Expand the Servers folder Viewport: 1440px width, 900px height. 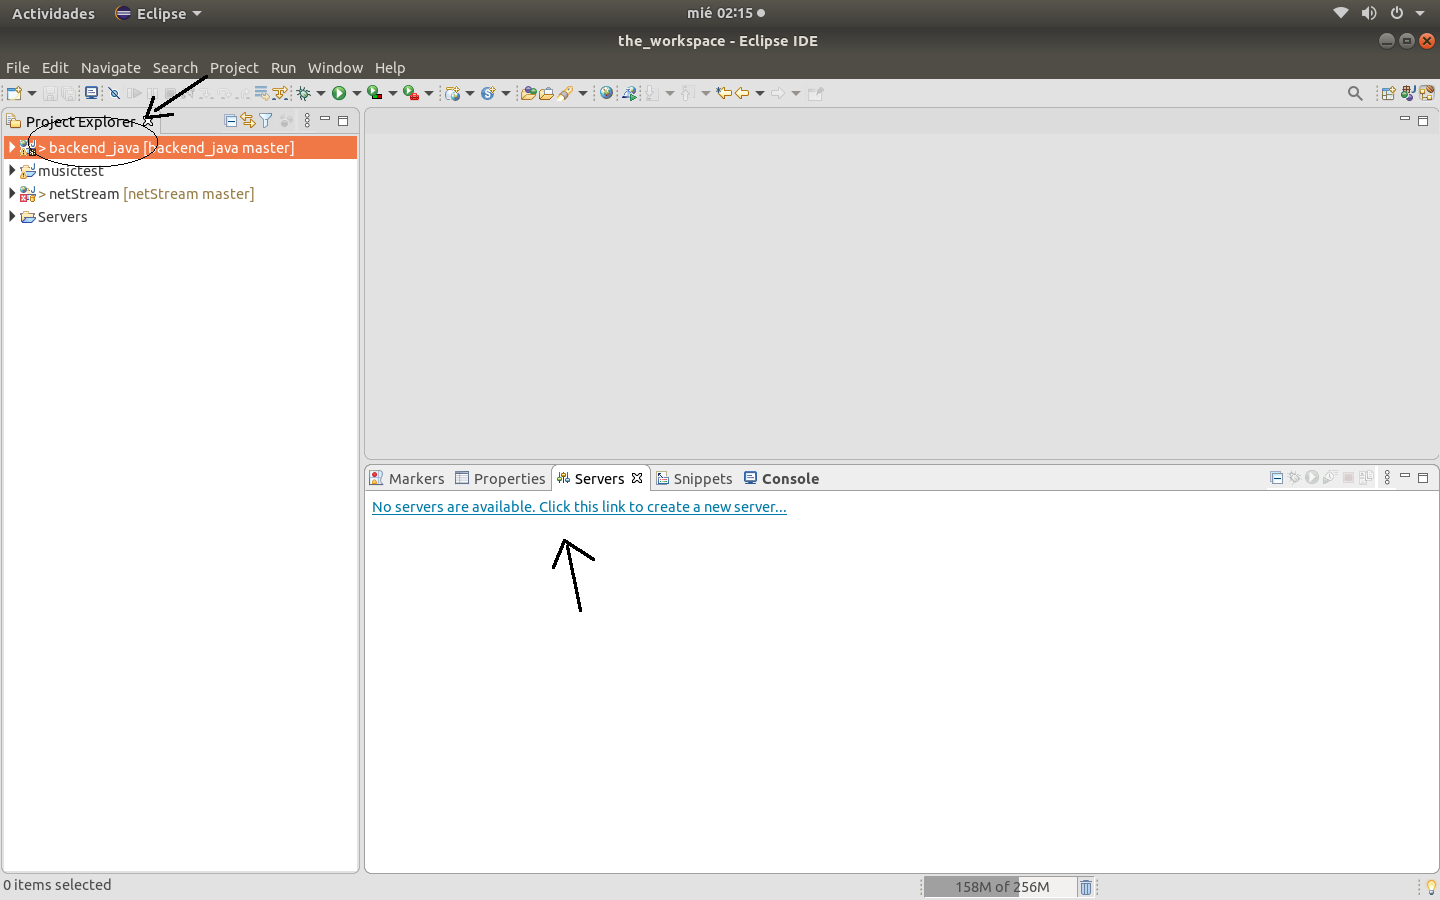12,216
